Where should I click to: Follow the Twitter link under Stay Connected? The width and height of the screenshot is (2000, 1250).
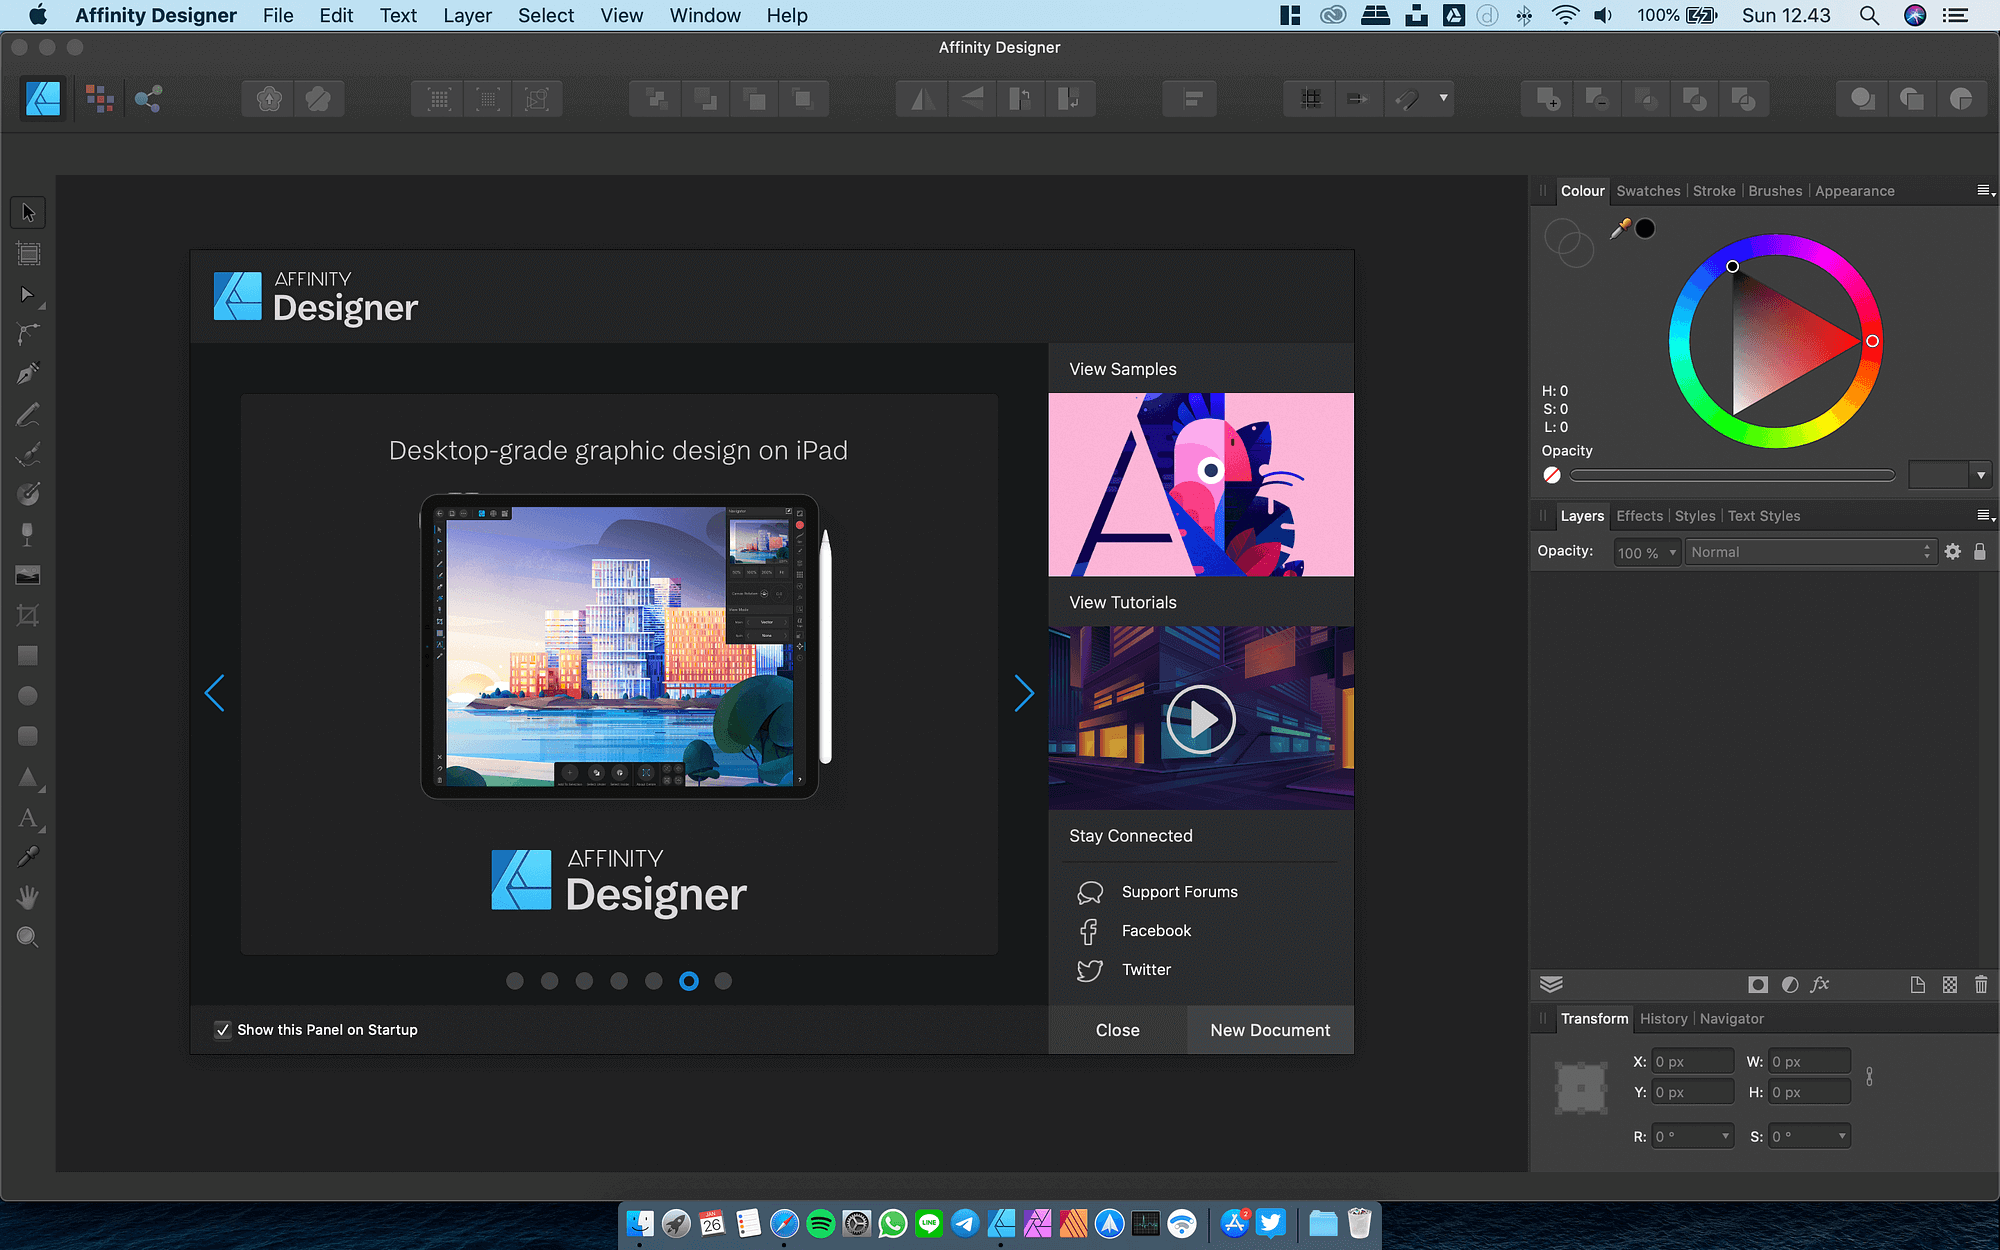[x=1145, y=969]
